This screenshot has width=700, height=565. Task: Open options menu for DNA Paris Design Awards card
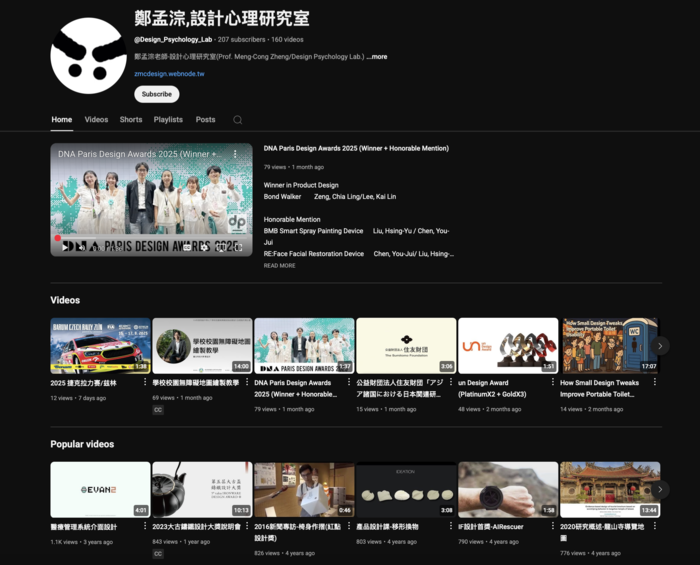point(349,382)
